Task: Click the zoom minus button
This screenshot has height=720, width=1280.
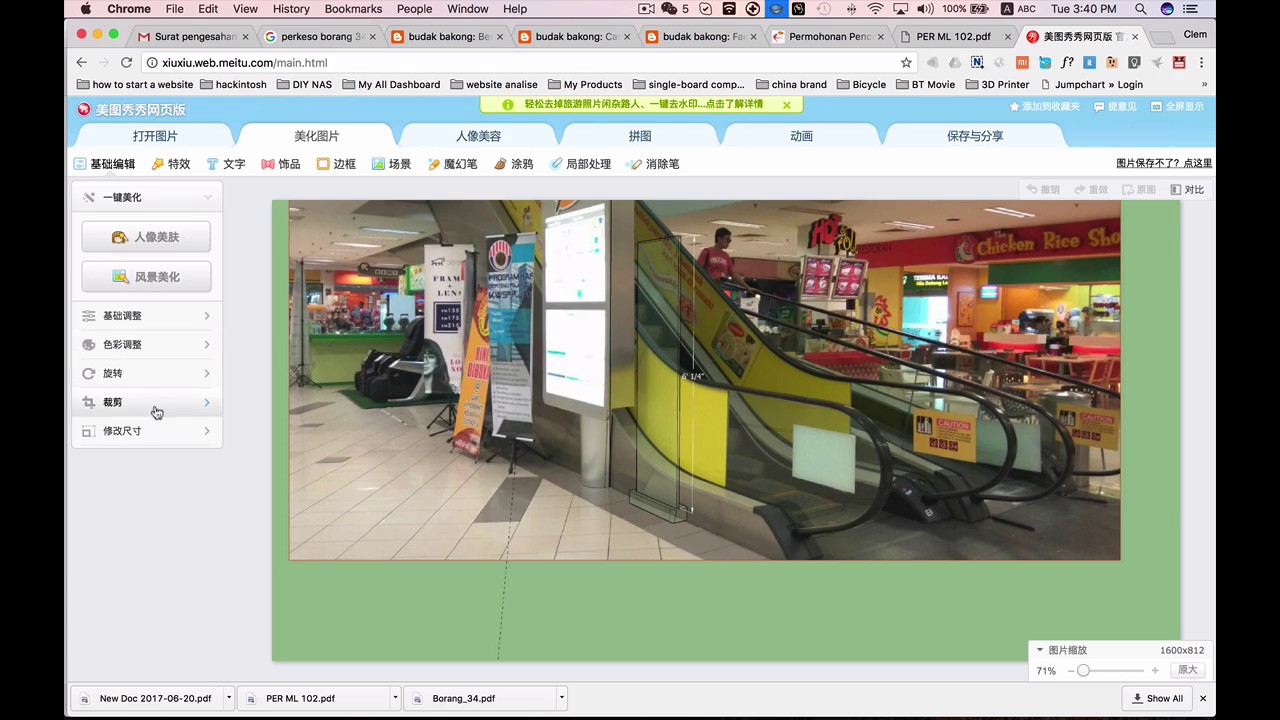Action: (1070, 671)
